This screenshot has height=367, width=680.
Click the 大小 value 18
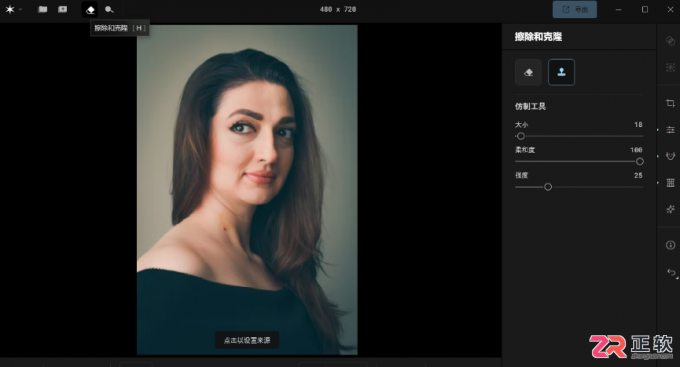pyautogui.click(x=638, y=125)
